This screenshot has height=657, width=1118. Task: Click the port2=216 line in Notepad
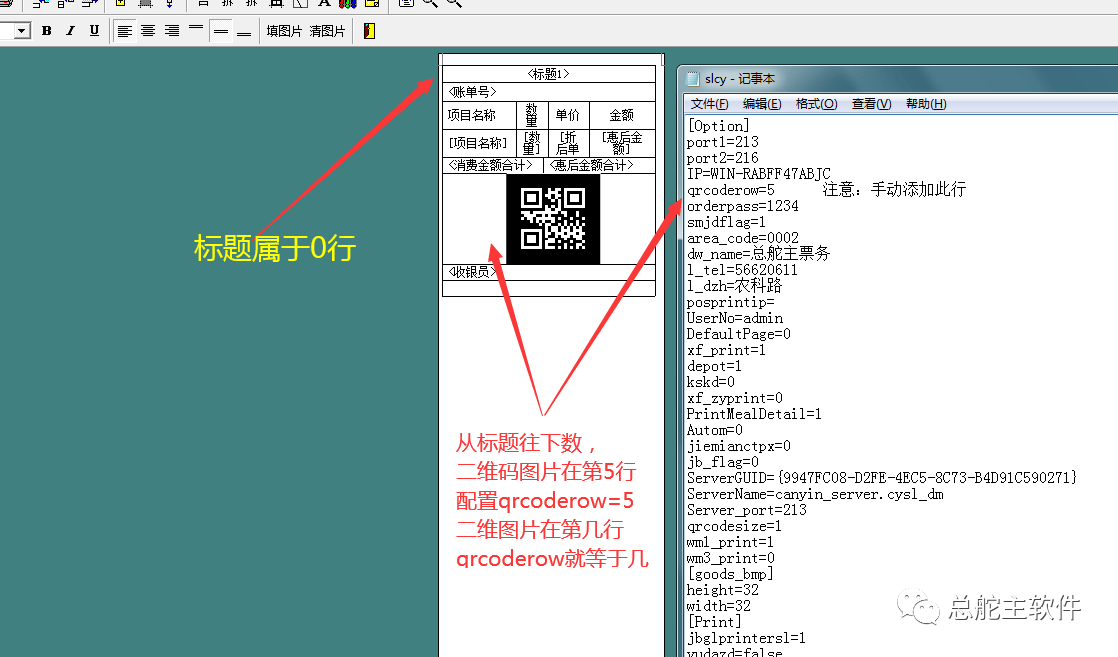click(722, 158)
